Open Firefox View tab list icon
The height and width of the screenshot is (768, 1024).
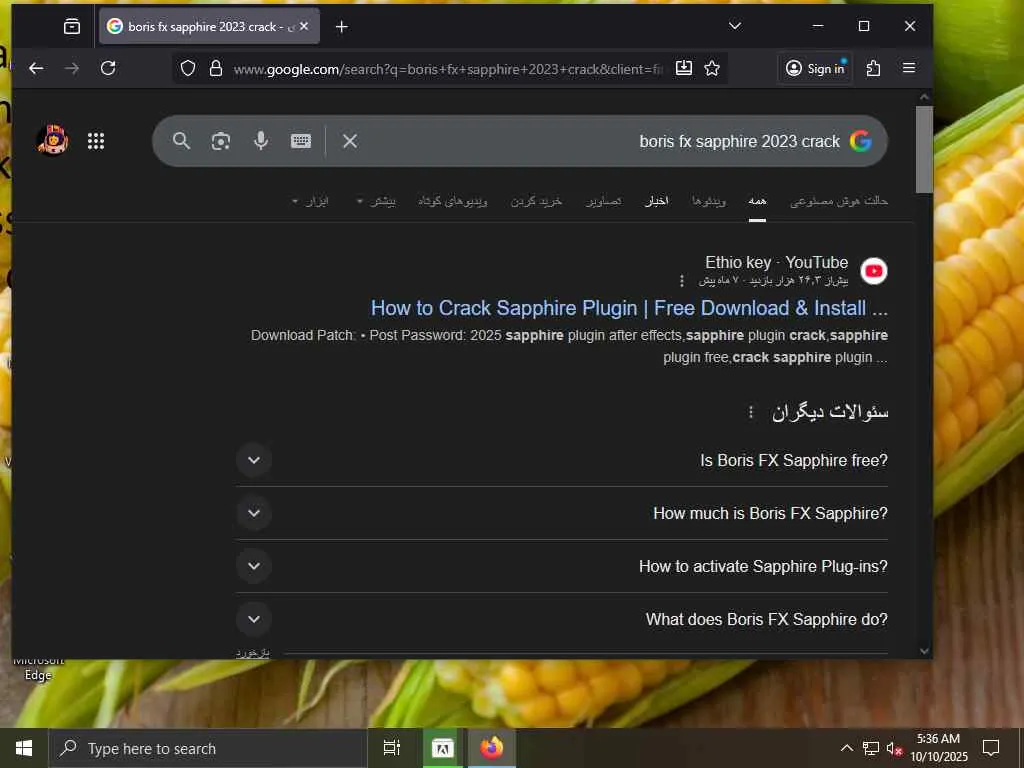(x=72, y=26)
